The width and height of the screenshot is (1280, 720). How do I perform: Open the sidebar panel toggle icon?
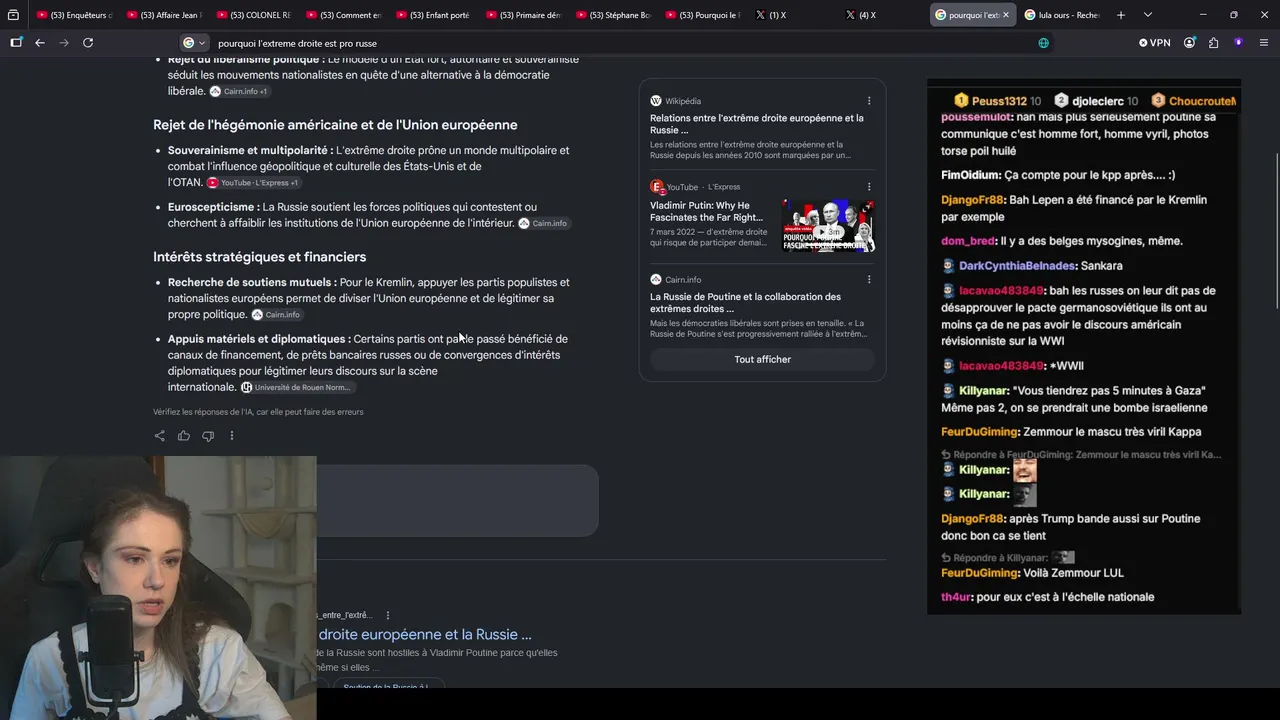point(16,43)
